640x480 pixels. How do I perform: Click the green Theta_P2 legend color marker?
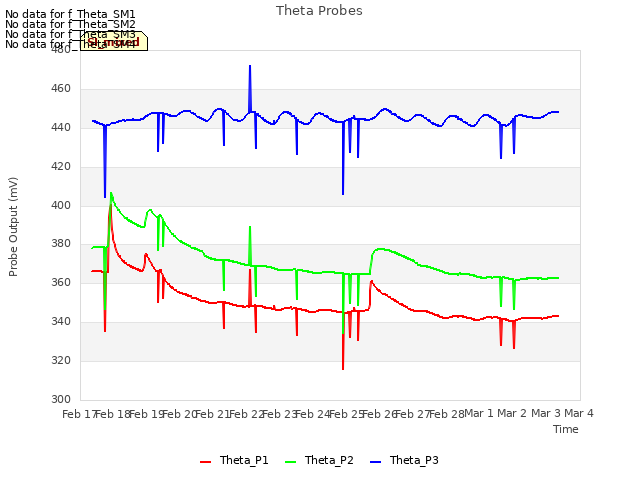[x=290, y=462]
